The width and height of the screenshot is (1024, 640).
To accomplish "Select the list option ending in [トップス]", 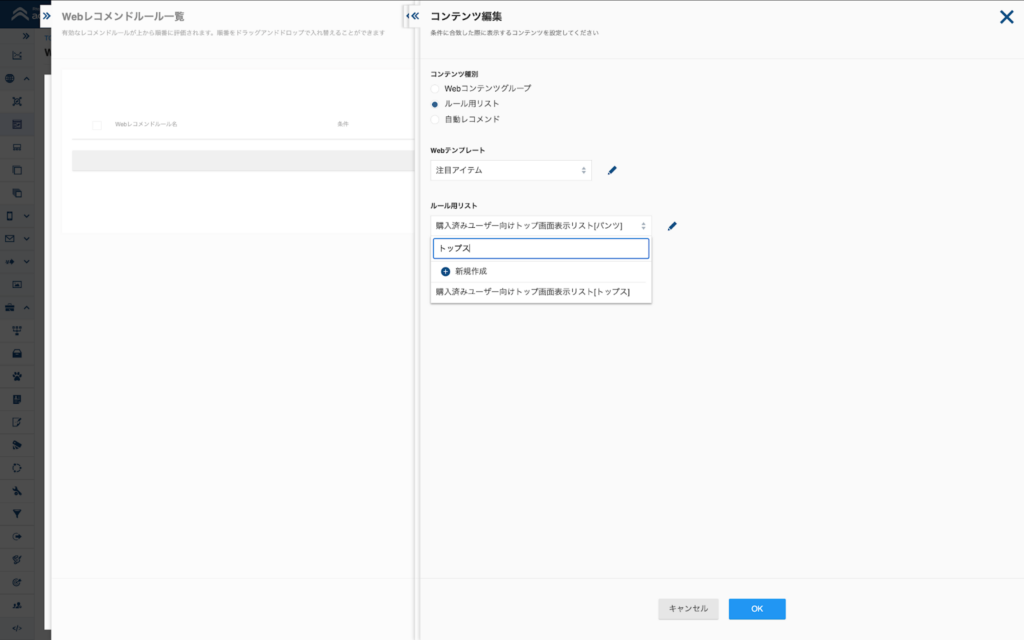I will [x=532, y=292].
